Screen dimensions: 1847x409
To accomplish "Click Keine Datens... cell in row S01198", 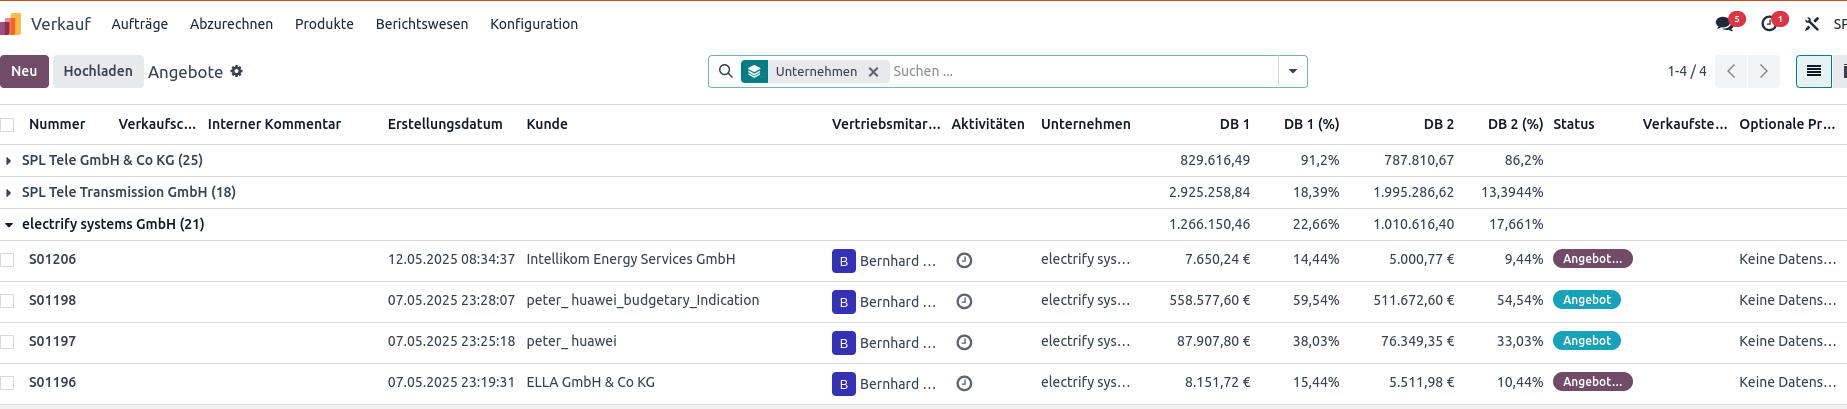I will pyautogui.click(x=1788, y=300).
